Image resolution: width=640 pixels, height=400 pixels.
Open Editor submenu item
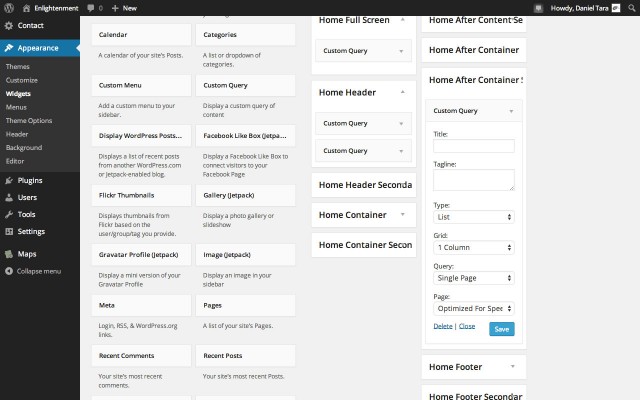click(x=15, y=161)
